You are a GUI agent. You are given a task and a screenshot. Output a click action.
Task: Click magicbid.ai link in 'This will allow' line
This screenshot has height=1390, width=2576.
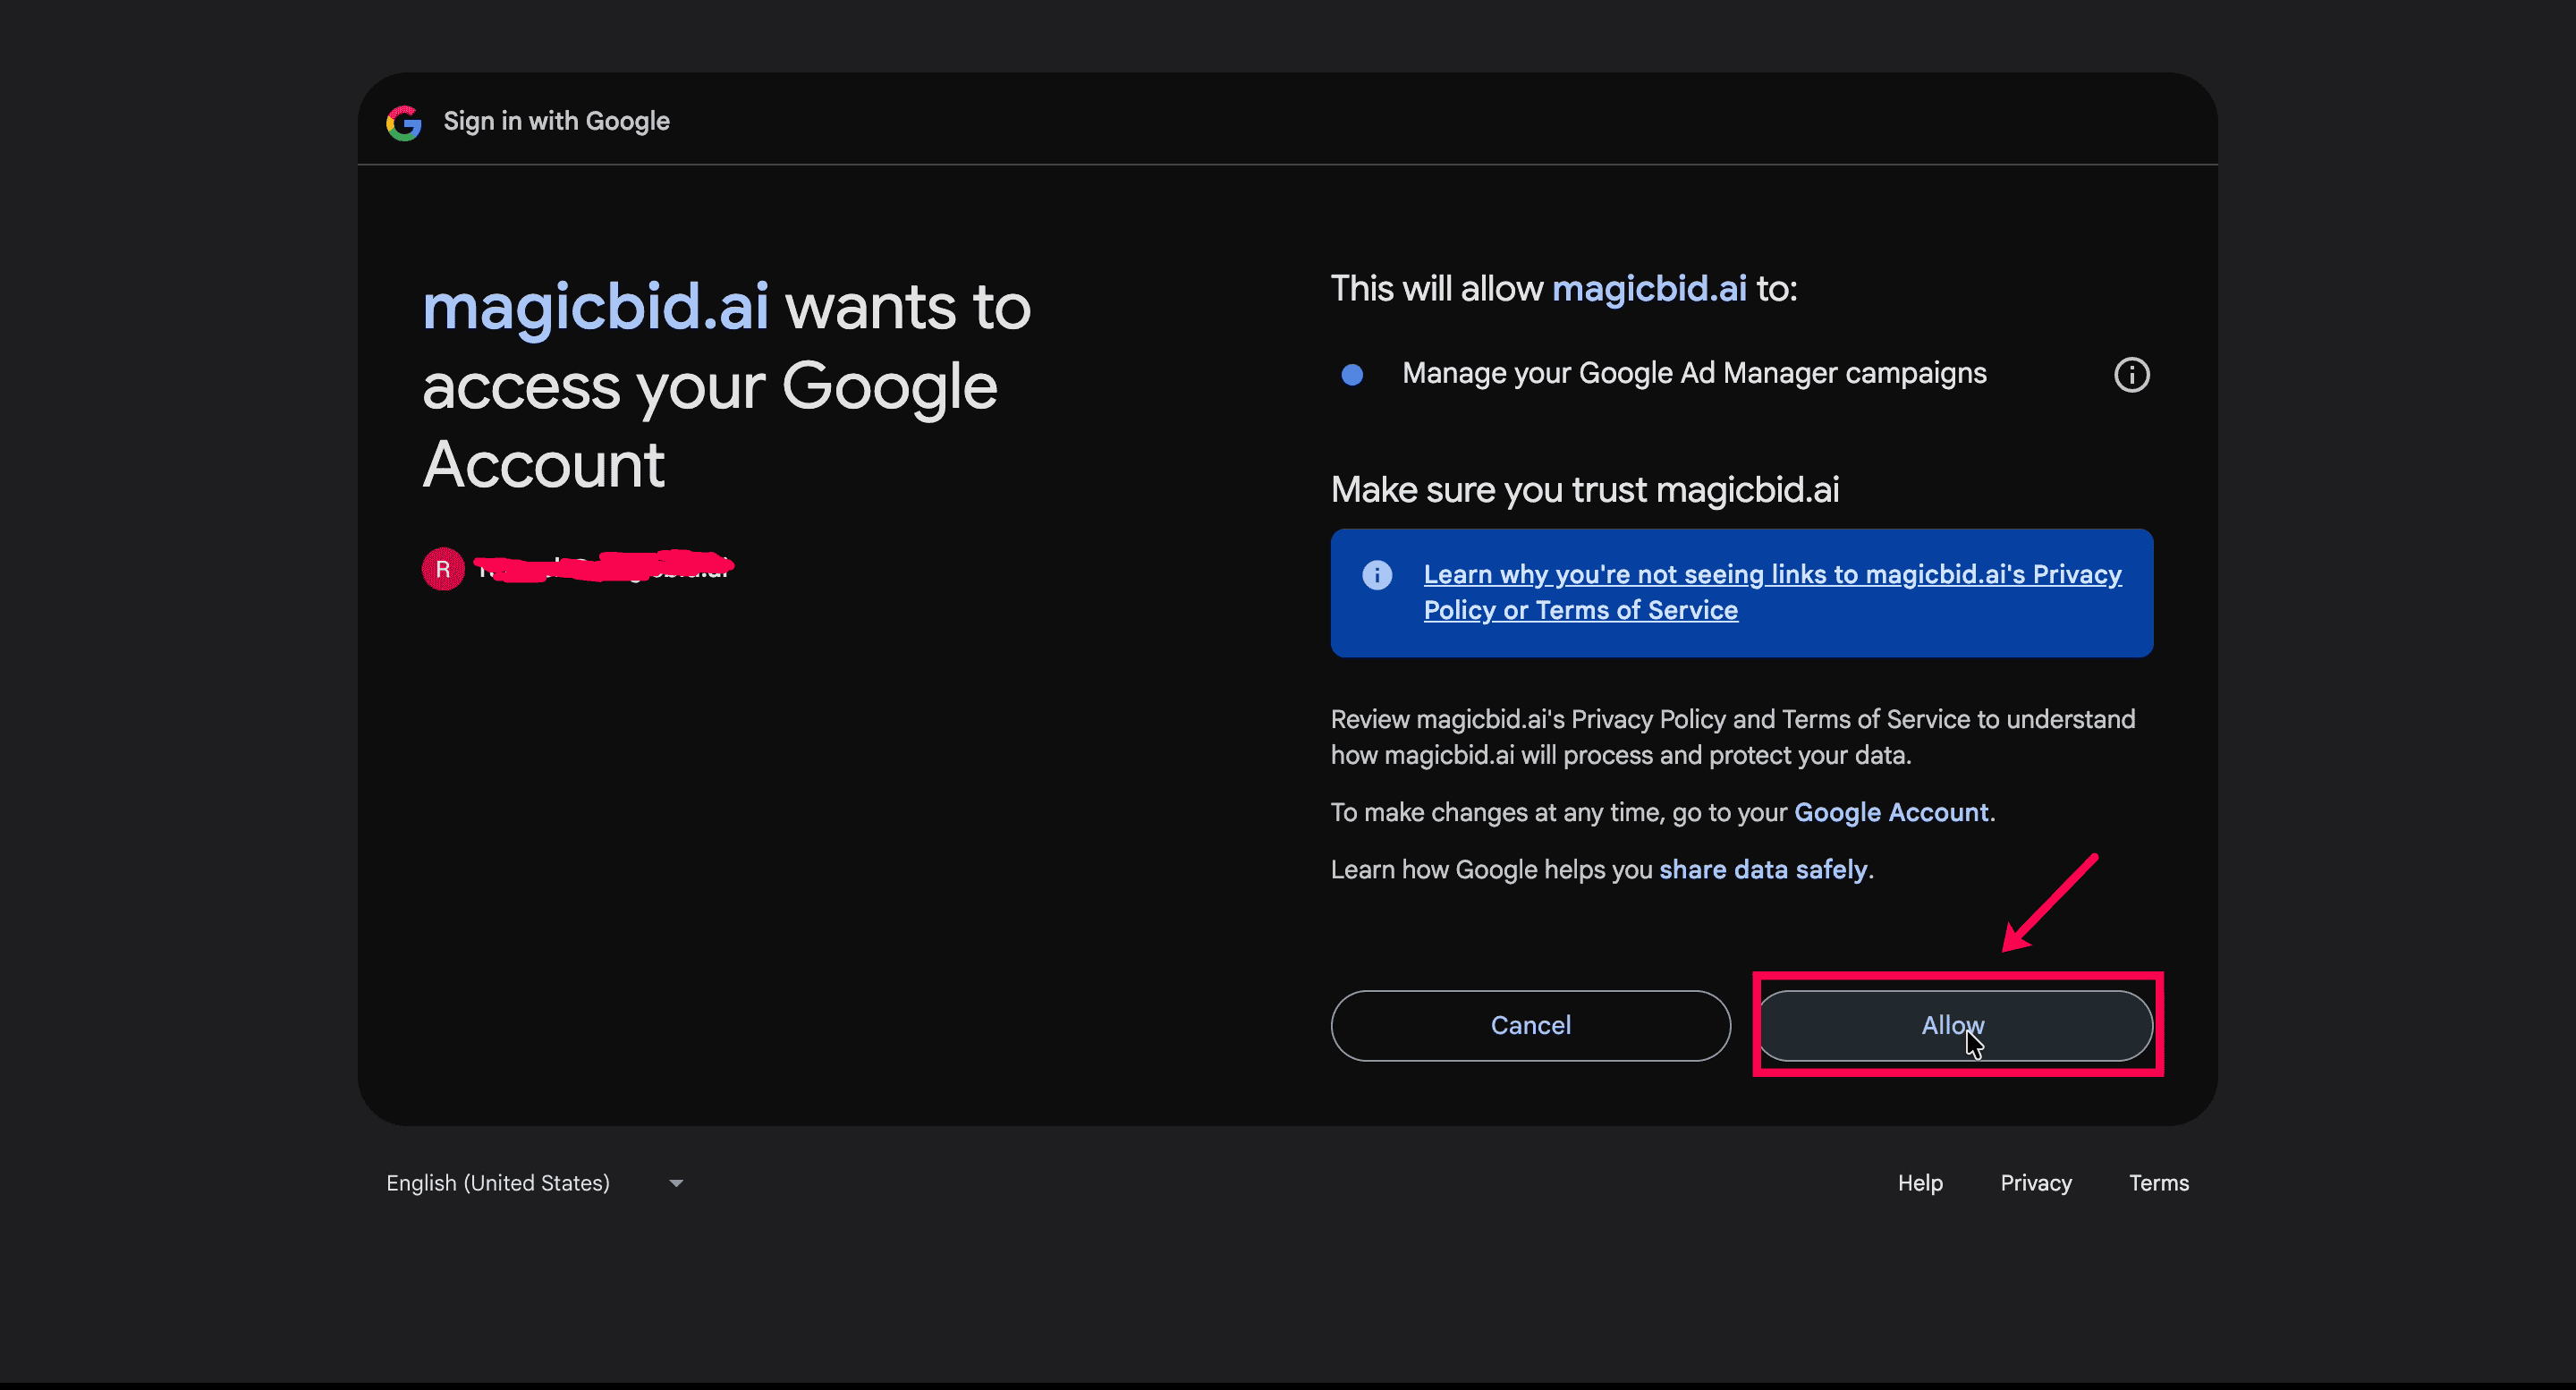pyautogui.click(x=1649, y=288)
